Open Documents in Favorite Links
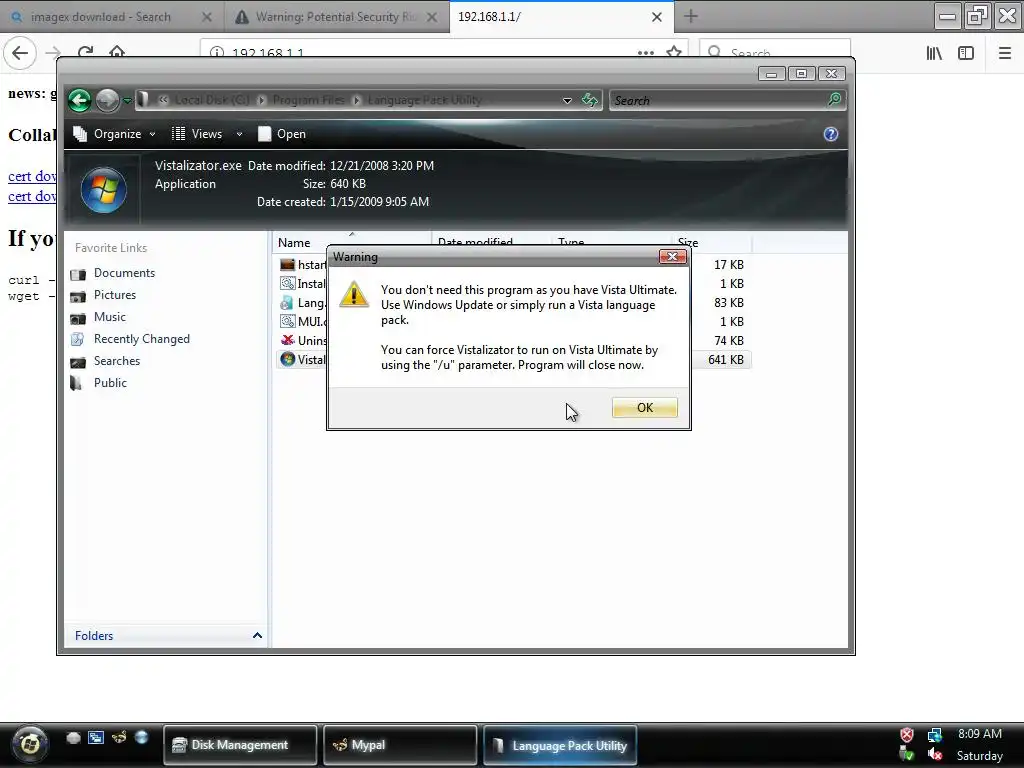The height and width of the screenshot is (768, 1024). 124,273
